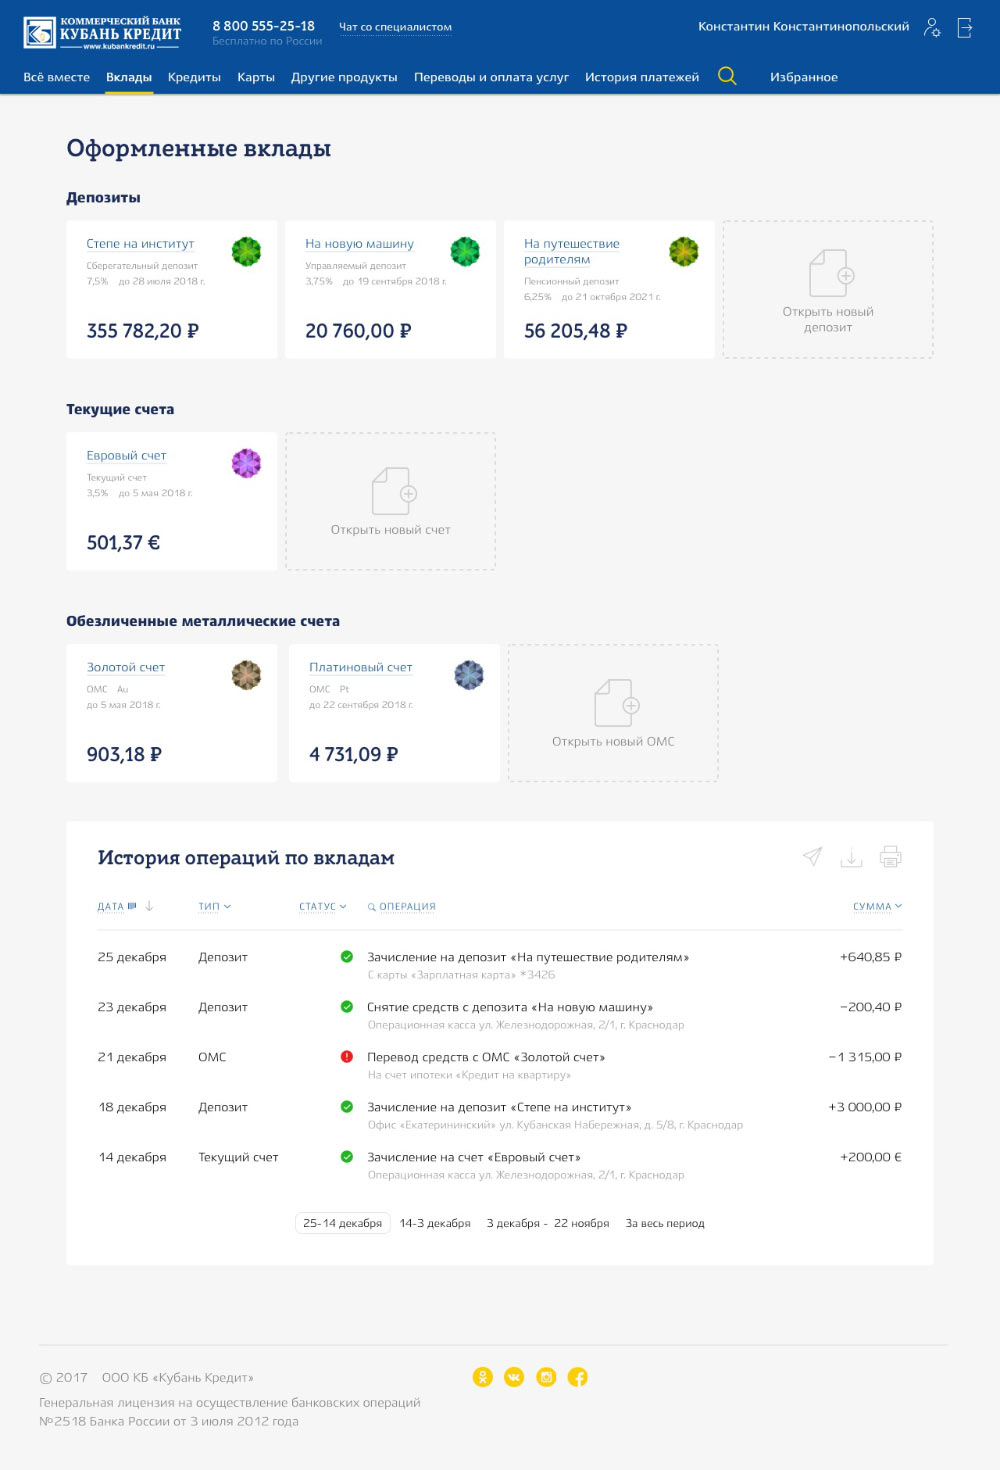Expand the СУММА column dropdown
1000x1470 pixels.
click(x=877, y=907)
